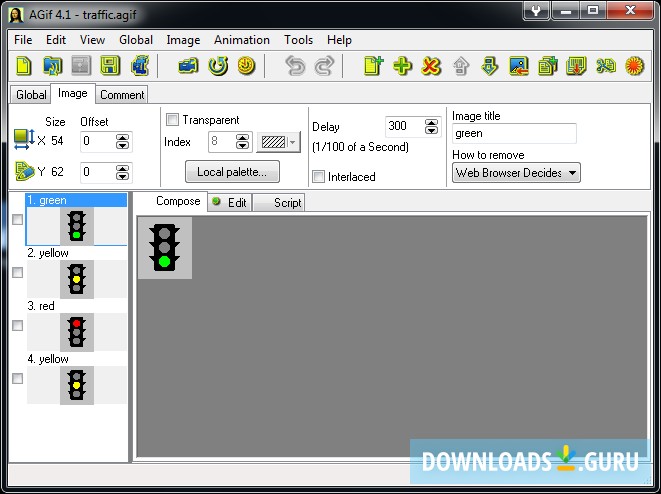Click the circular loop arrow toolbar icon
This screenshot has height=494, width=661.
point(218,66)
